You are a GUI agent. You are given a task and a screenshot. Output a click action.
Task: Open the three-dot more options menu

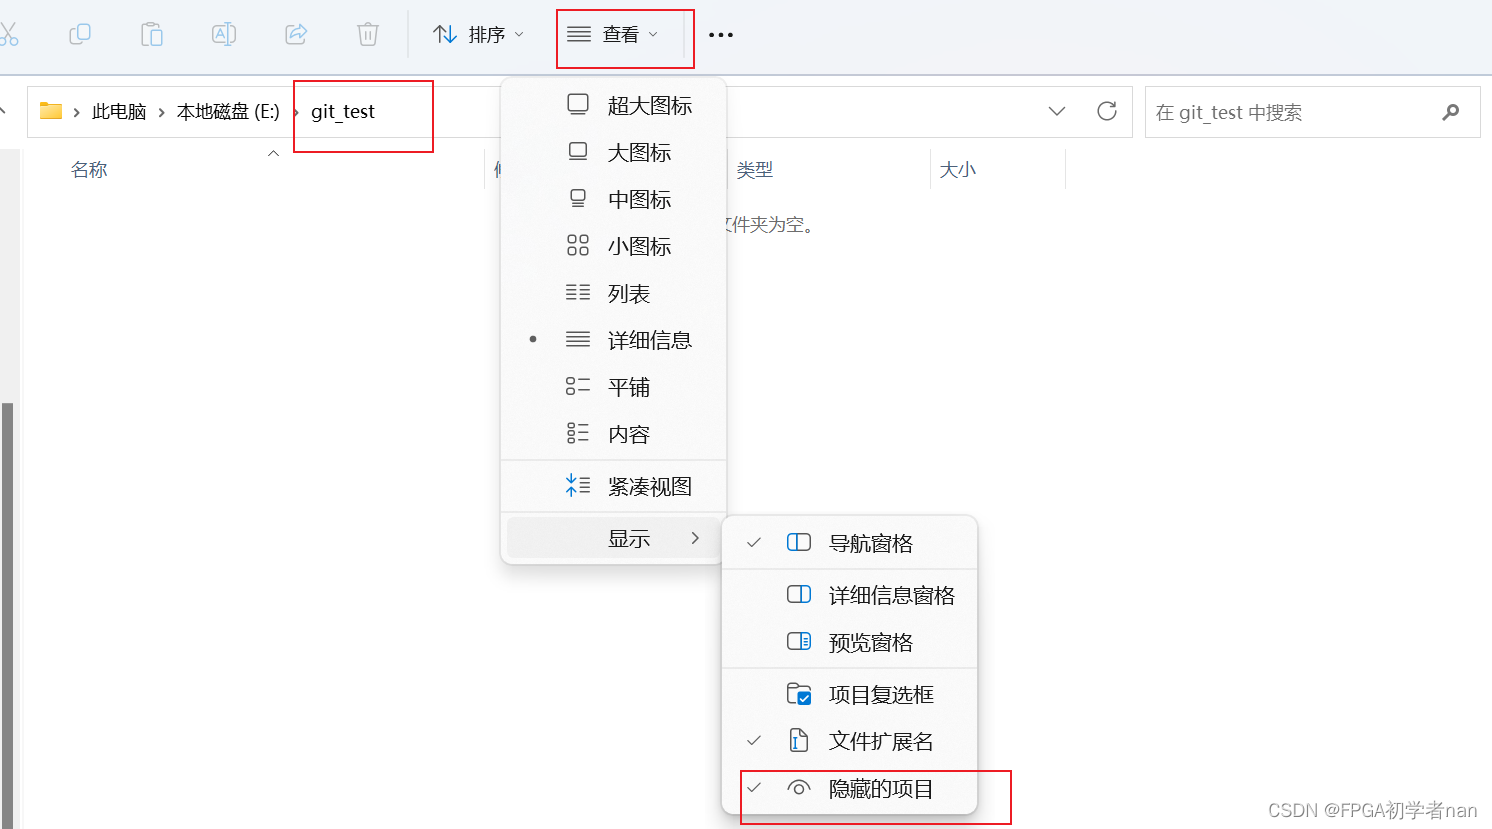[721, 35]
